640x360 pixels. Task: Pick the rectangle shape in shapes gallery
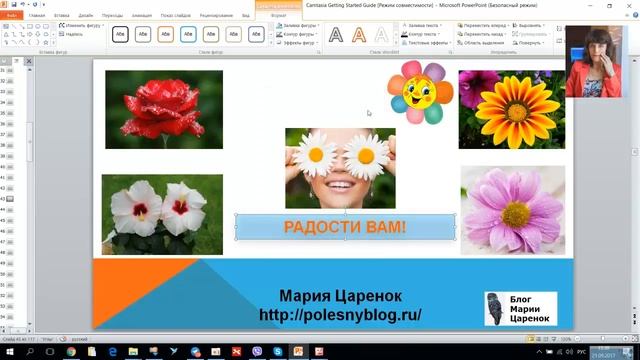point(29,26)
